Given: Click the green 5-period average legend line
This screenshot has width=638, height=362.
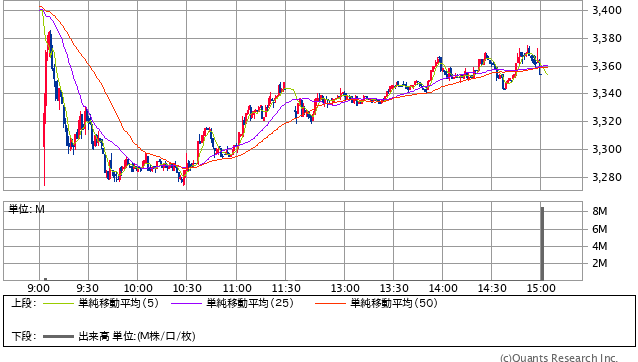Looking at the screenshot, I should pos(58,303).
